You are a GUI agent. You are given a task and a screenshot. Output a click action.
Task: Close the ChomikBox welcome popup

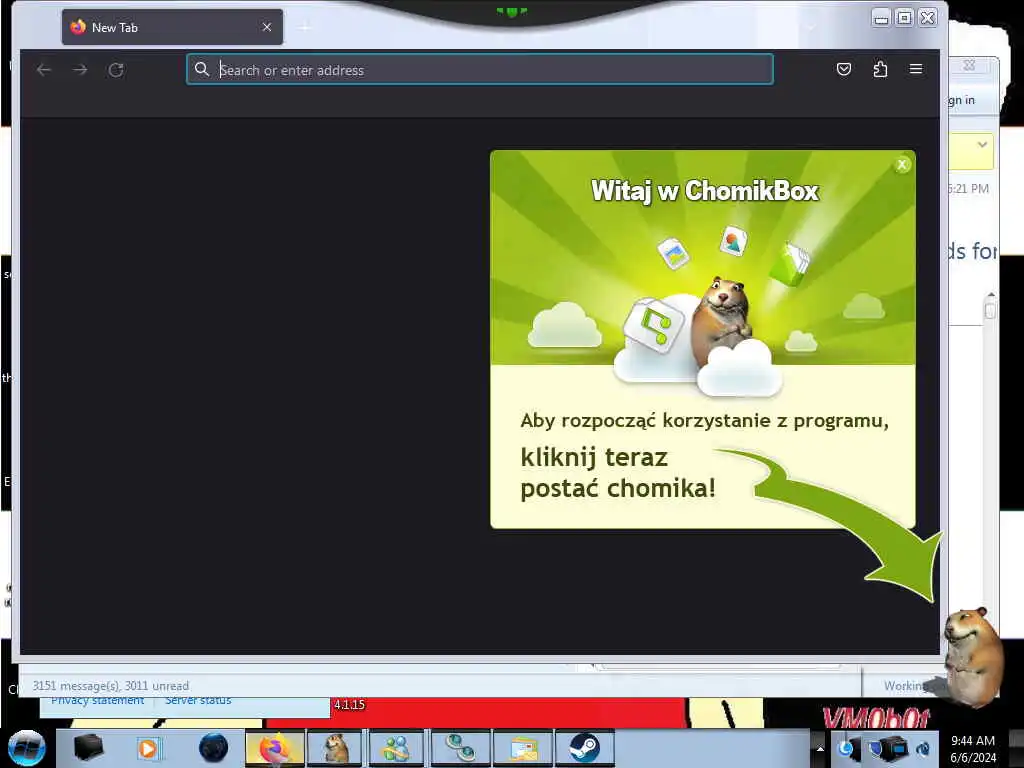coord(902,165)
